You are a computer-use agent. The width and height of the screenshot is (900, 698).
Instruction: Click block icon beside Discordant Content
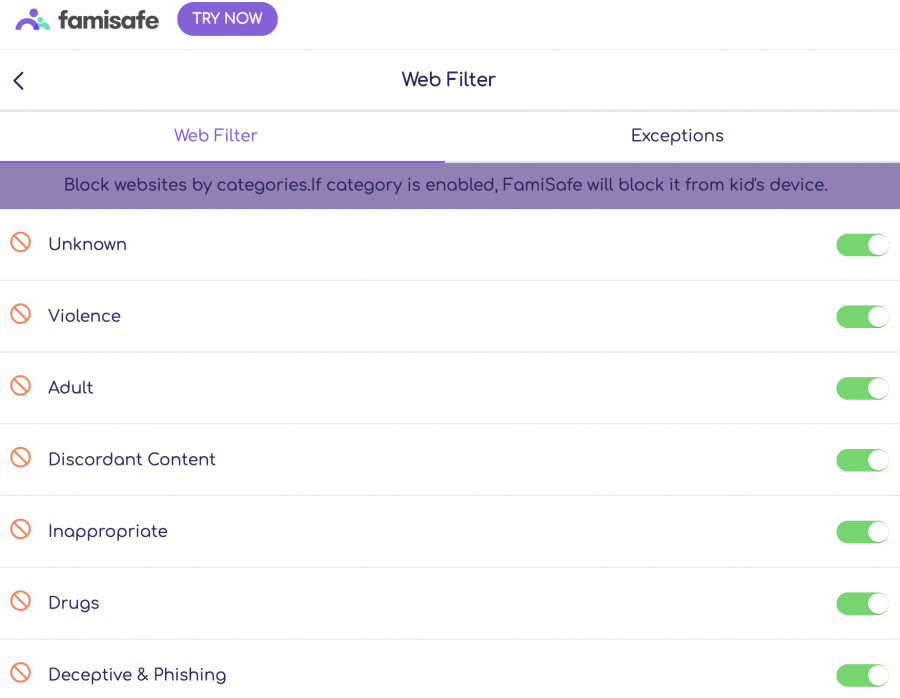tap(21, 457)
